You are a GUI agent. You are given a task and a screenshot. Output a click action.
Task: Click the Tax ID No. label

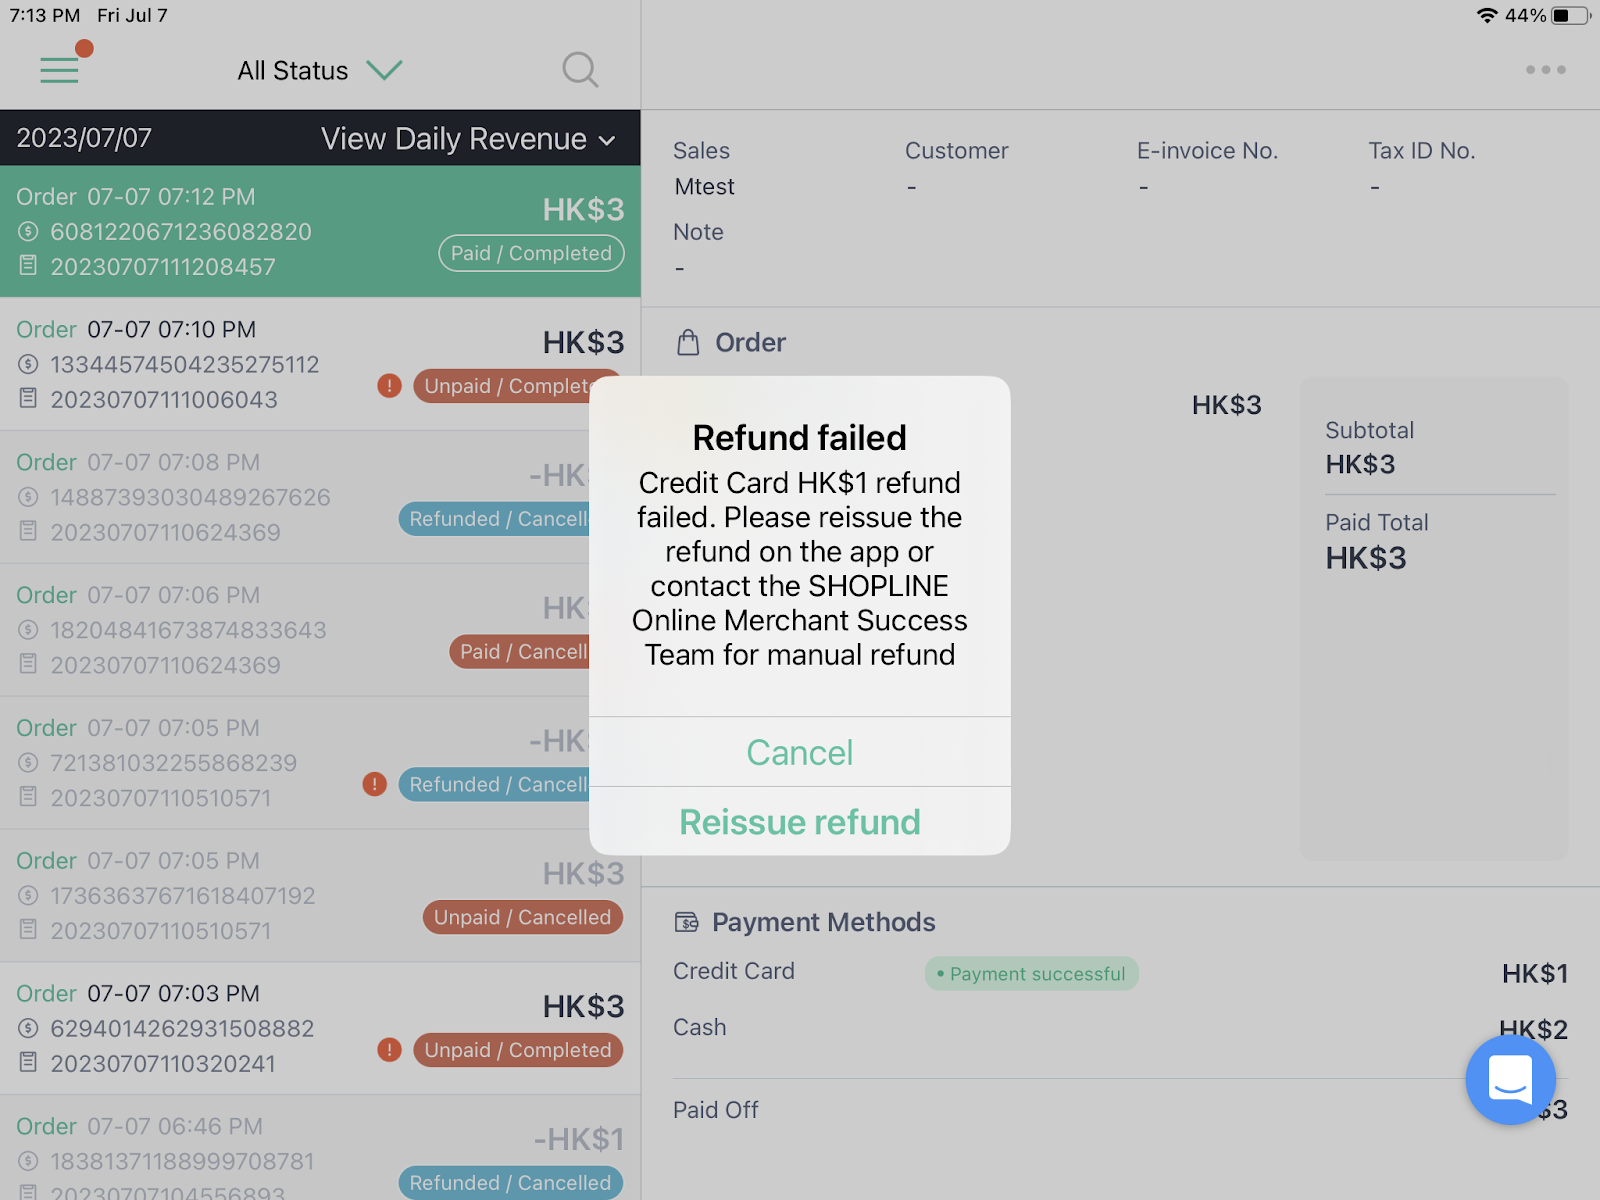(x=1422, y=151)
